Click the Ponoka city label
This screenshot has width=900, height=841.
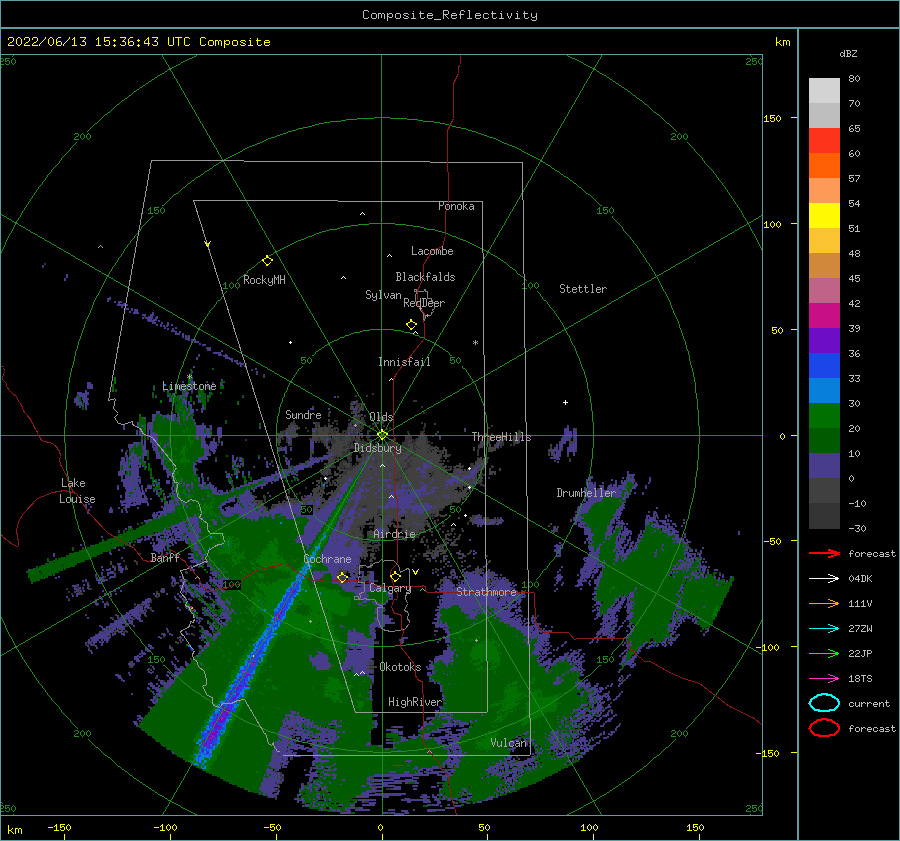(x=456, y=206)
